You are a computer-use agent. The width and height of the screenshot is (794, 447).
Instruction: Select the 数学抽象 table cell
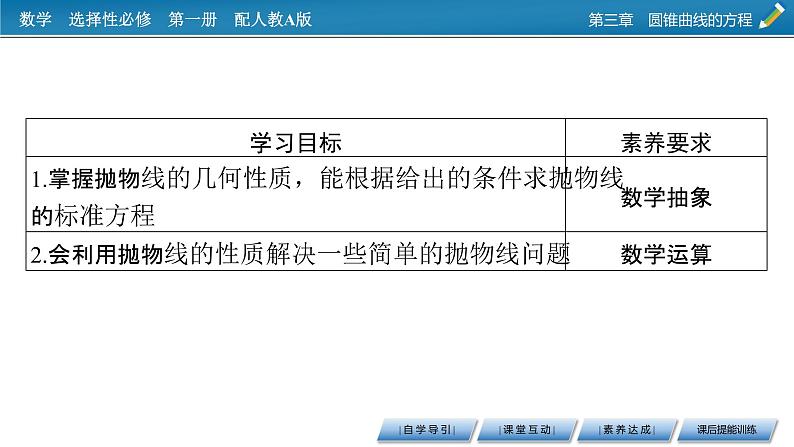(666, 198)
